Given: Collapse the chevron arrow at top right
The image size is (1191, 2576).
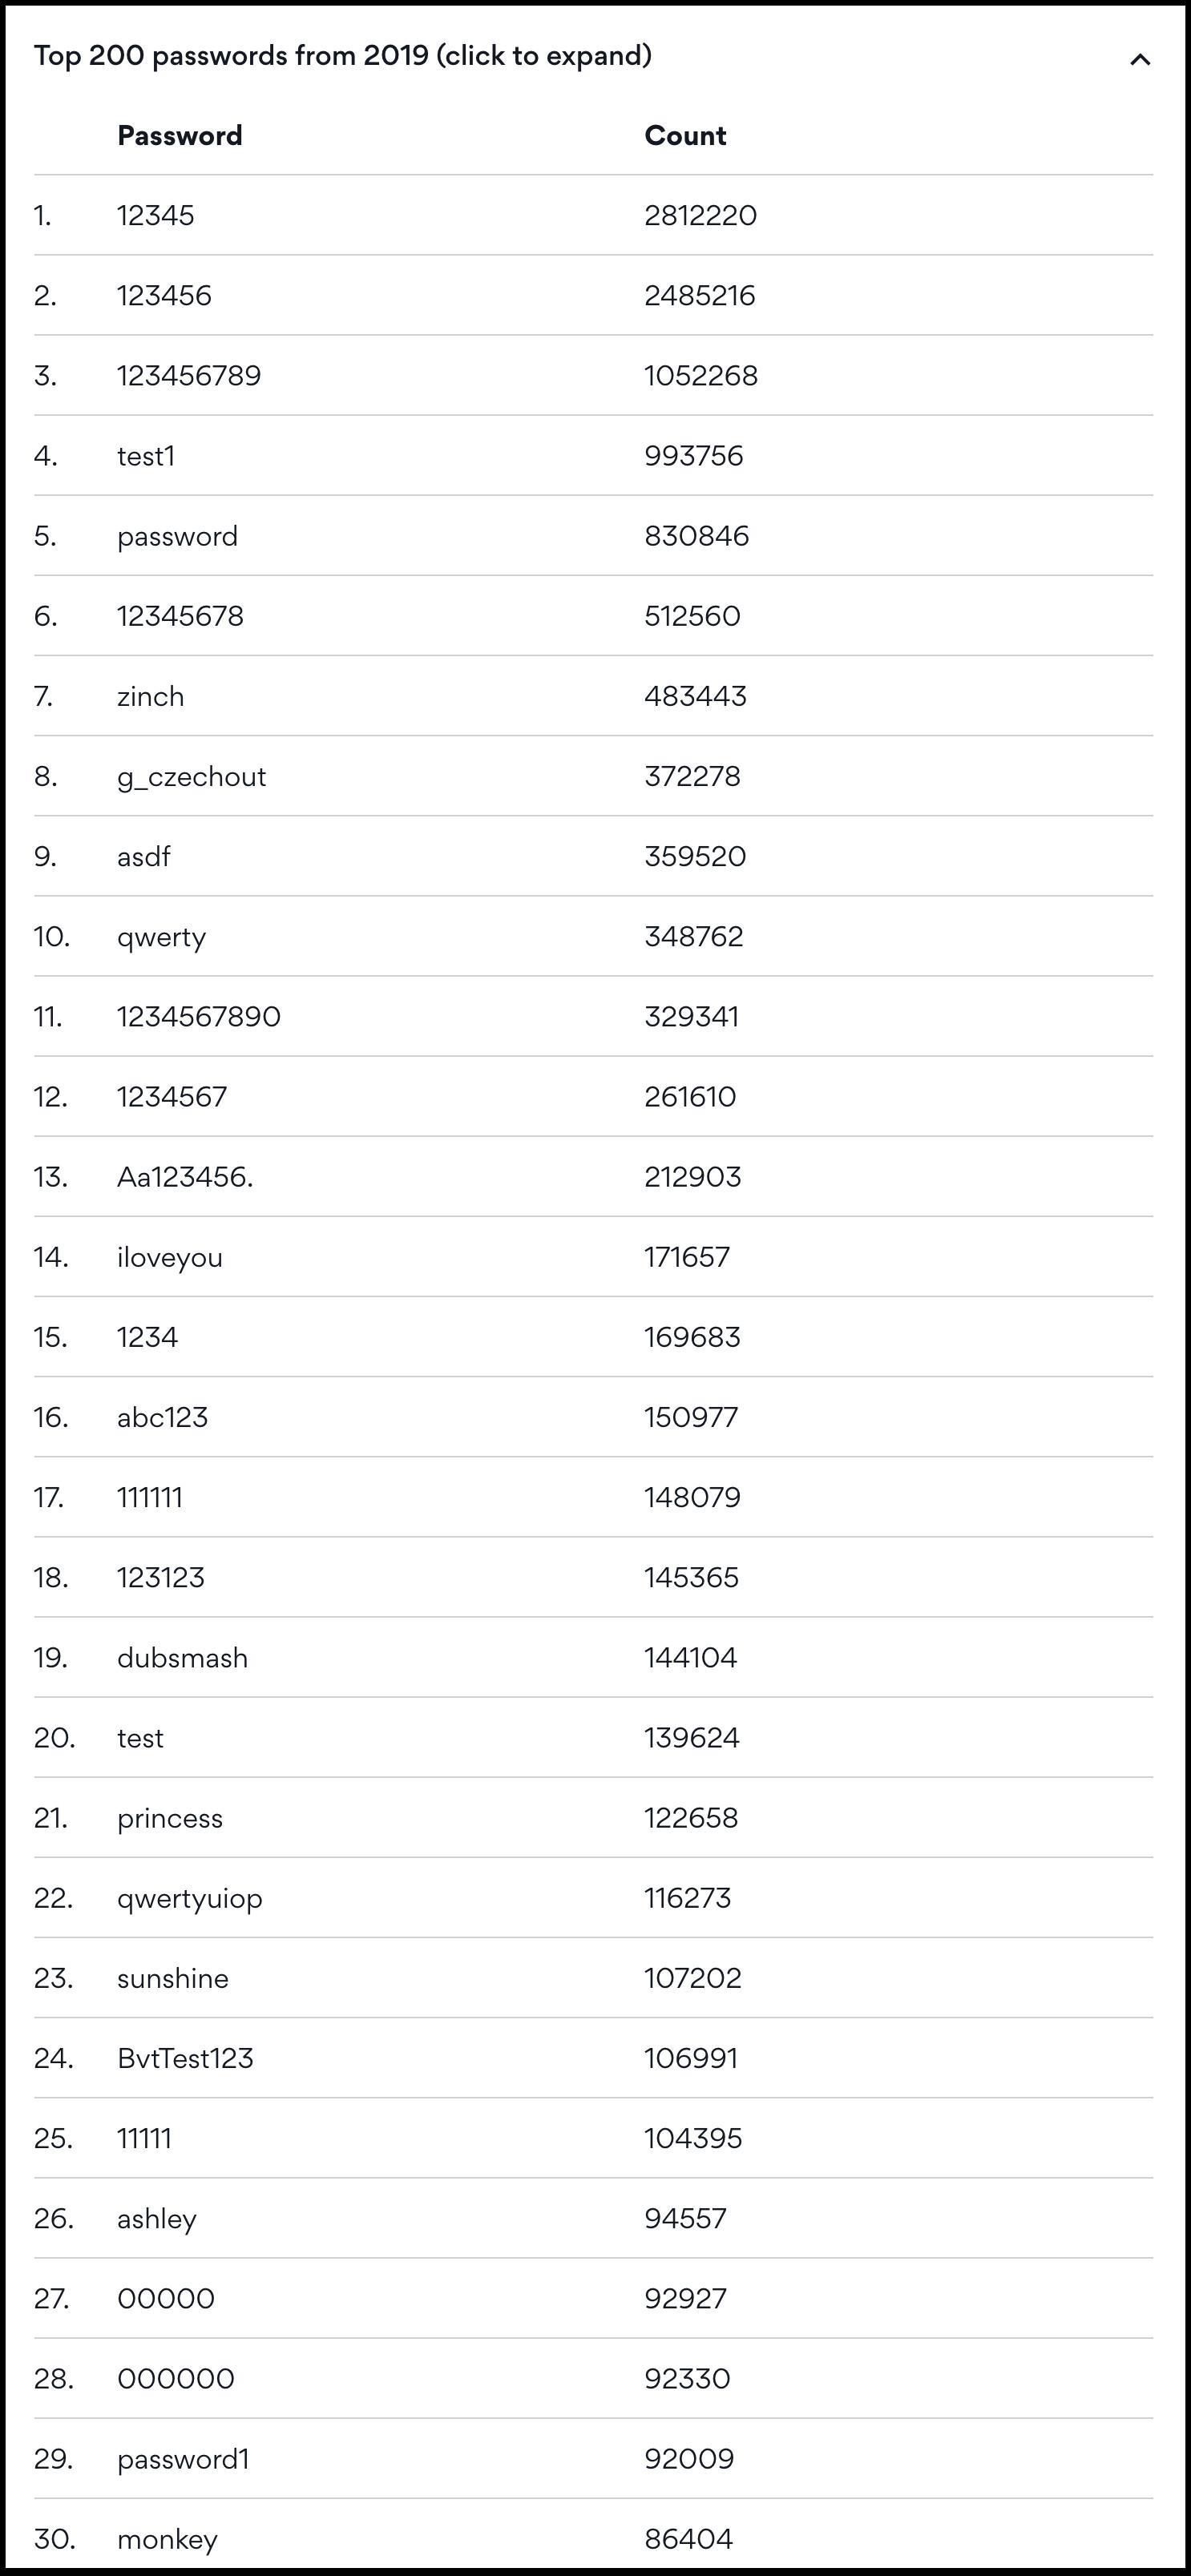Looking at the screenshot, I should [1139, 59].
